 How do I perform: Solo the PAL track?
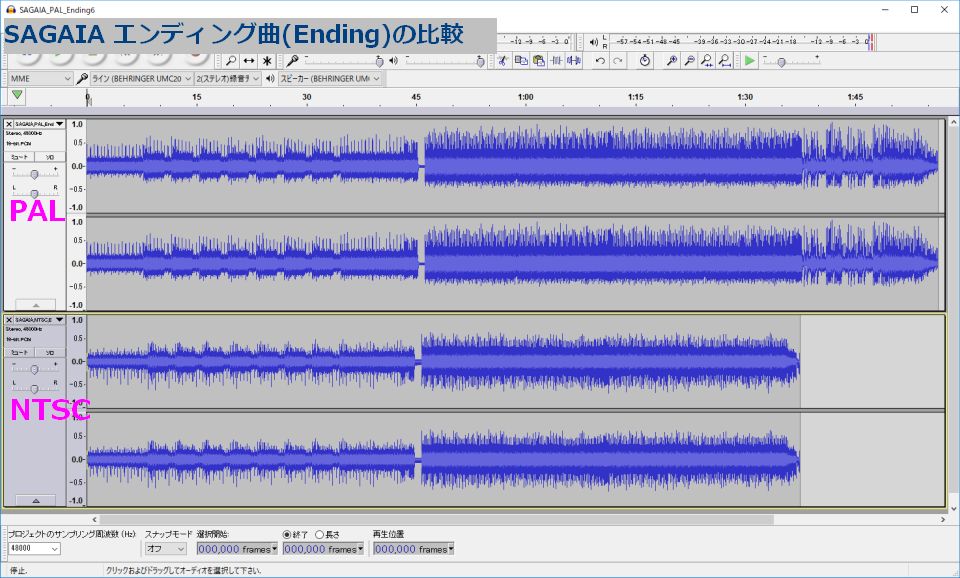coord(49,157)
